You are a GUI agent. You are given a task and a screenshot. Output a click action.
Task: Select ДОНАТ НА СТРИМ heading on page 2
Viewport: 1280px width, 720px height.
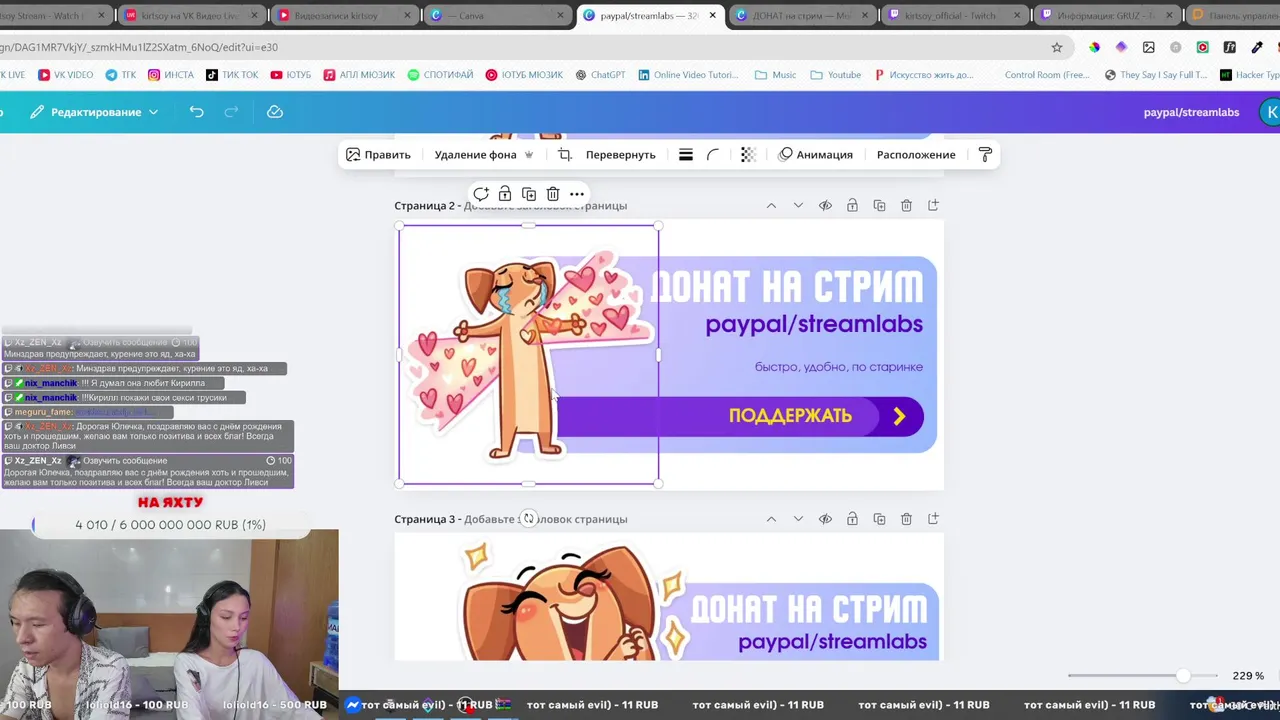pyautogui.click(x=787, y=288)
